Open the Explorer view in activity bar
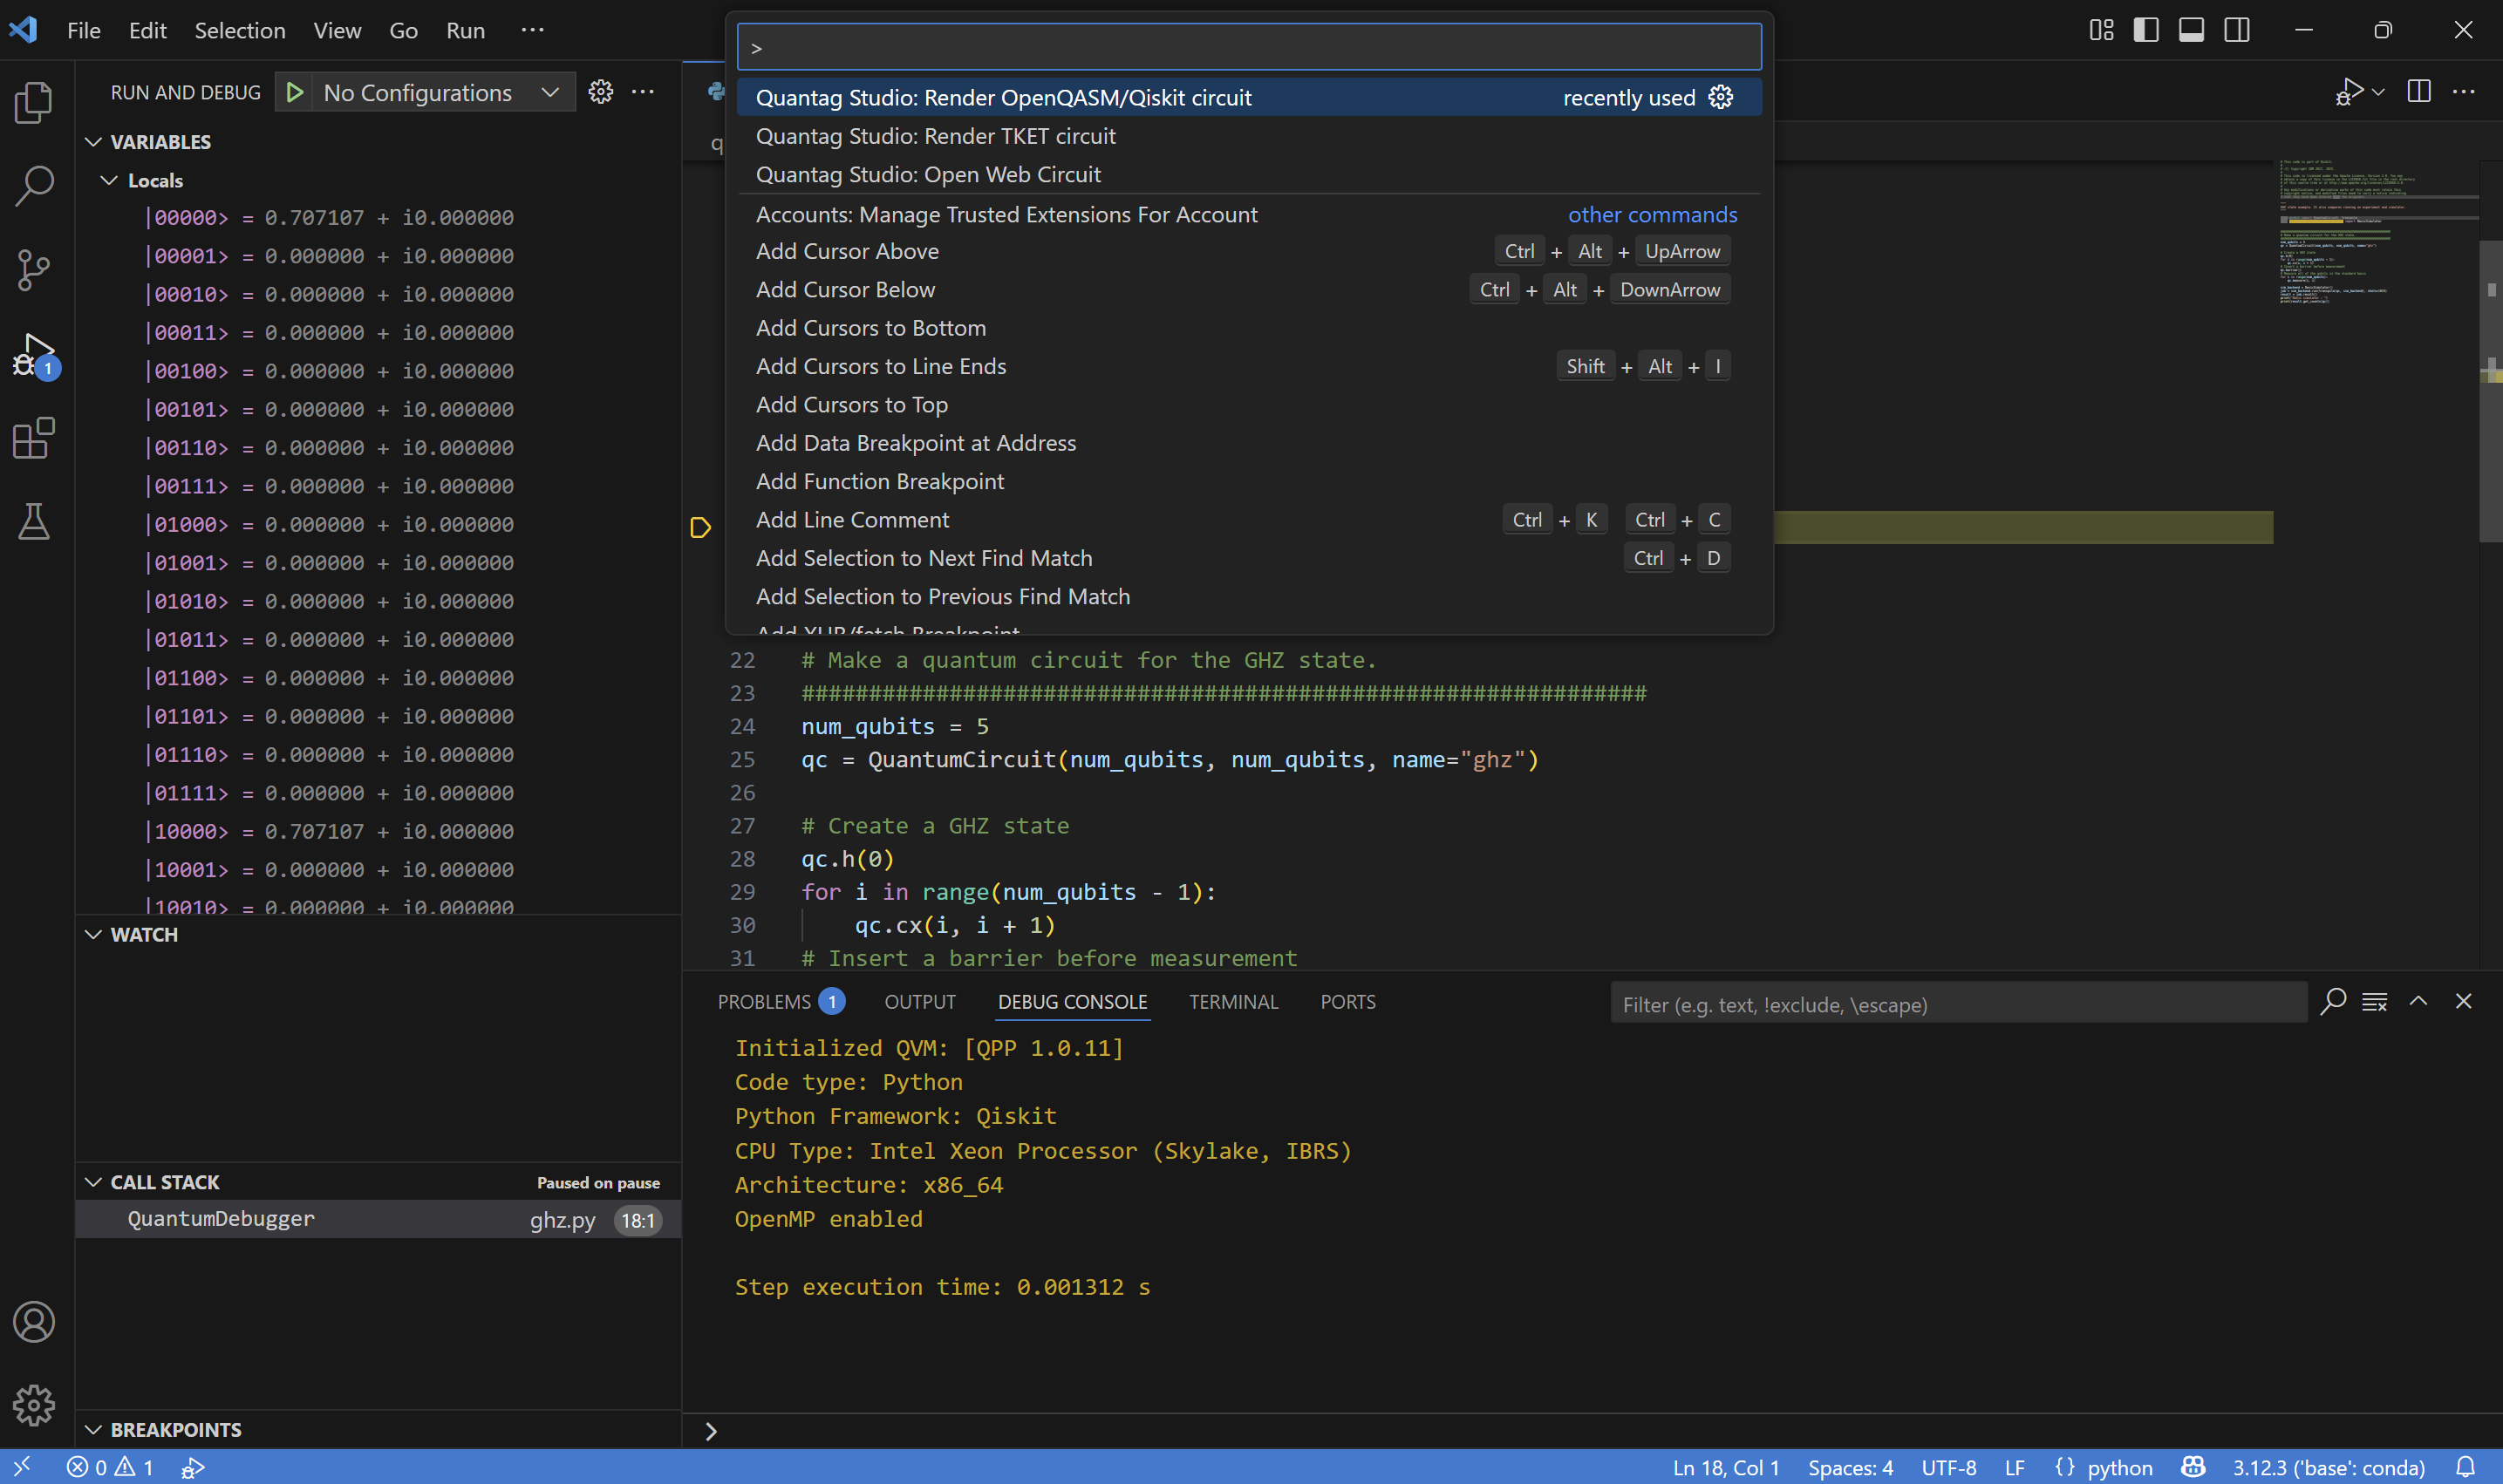Screen dimensions: 2503x1484 tap(33, 102)
